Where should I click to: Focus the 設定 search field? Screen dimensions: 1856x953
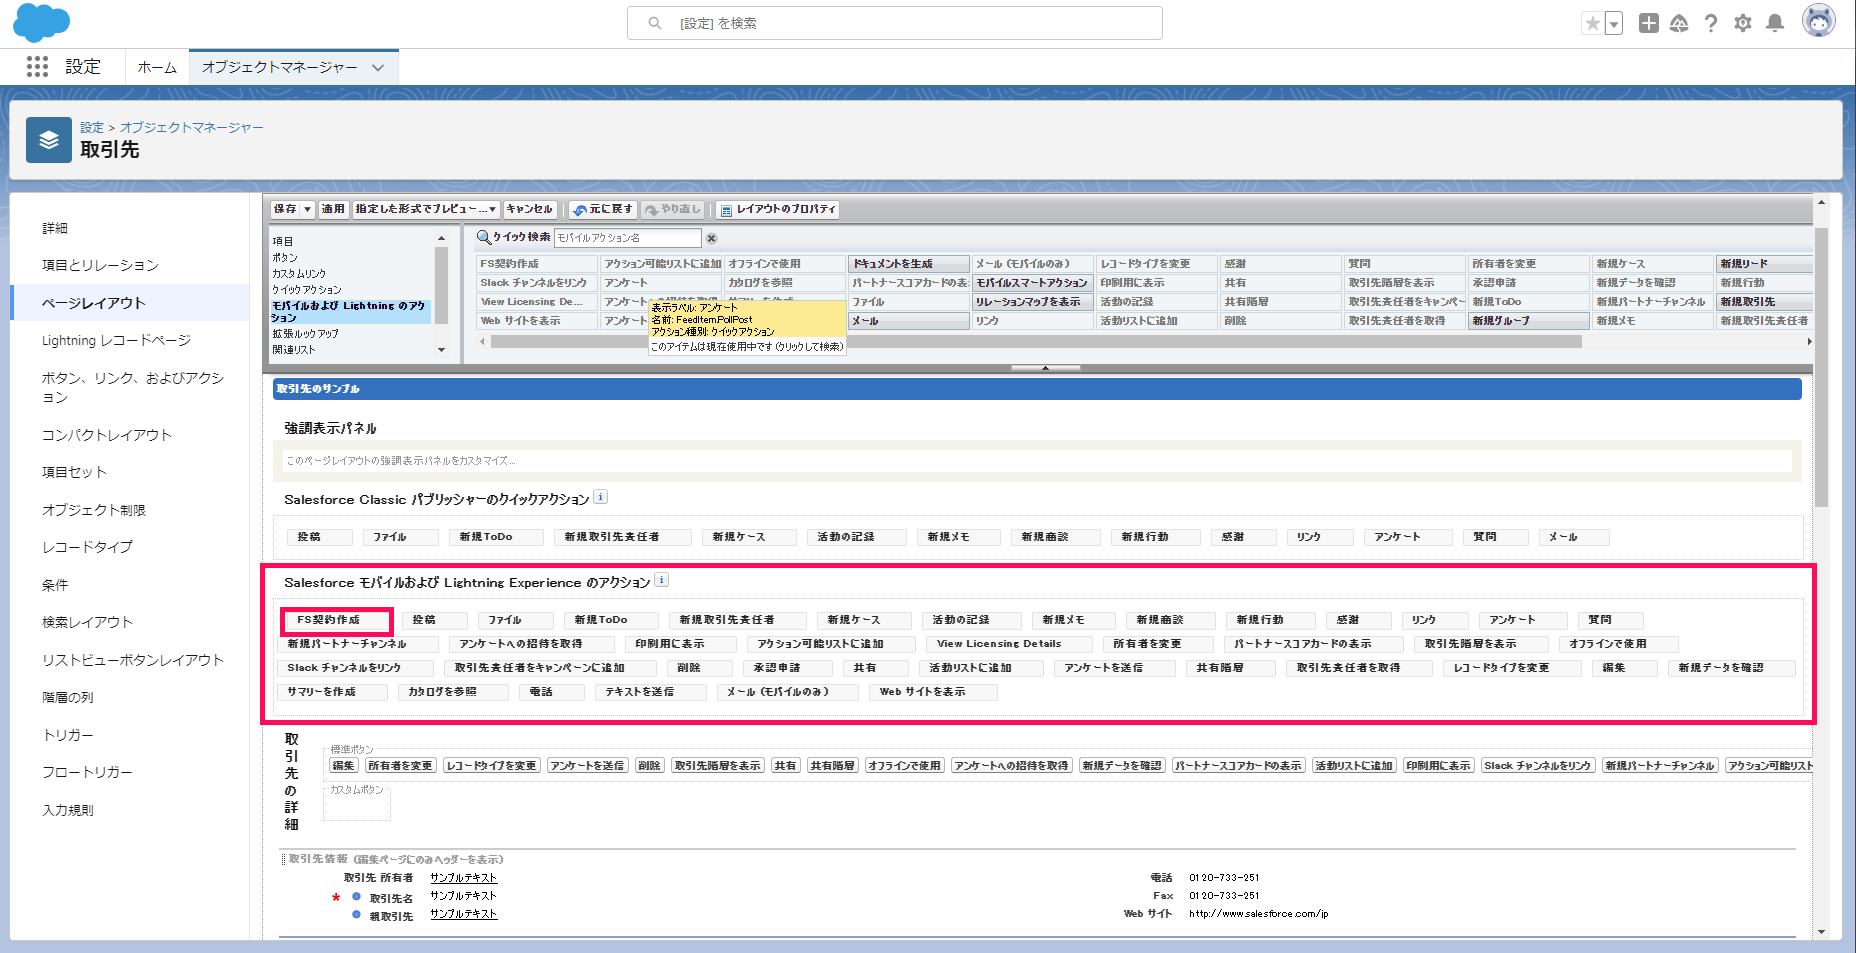(895, 23)
